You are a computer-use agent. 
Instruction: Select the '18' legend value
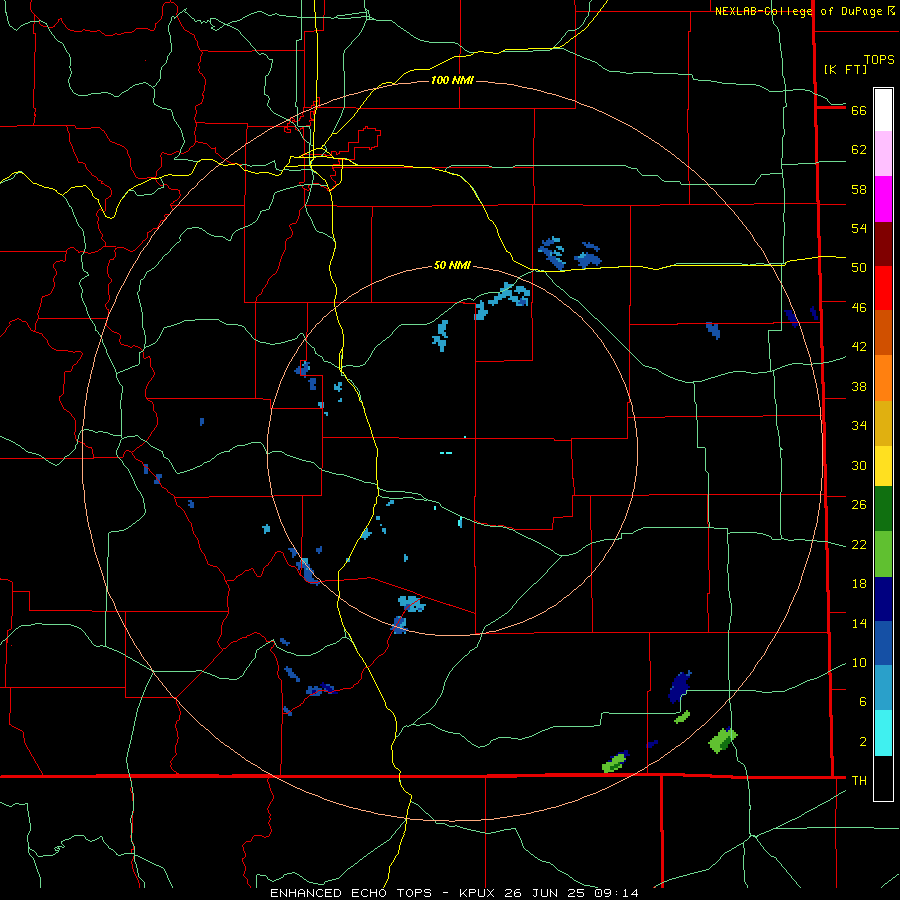[x=859, y=584]
